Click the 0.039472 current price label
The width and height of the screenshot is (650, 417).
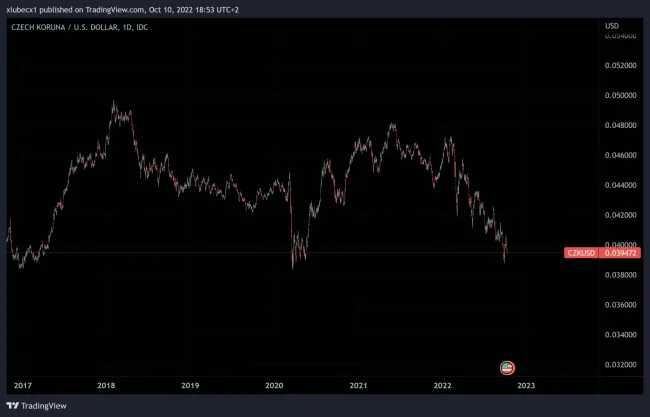tap(622, 253)
